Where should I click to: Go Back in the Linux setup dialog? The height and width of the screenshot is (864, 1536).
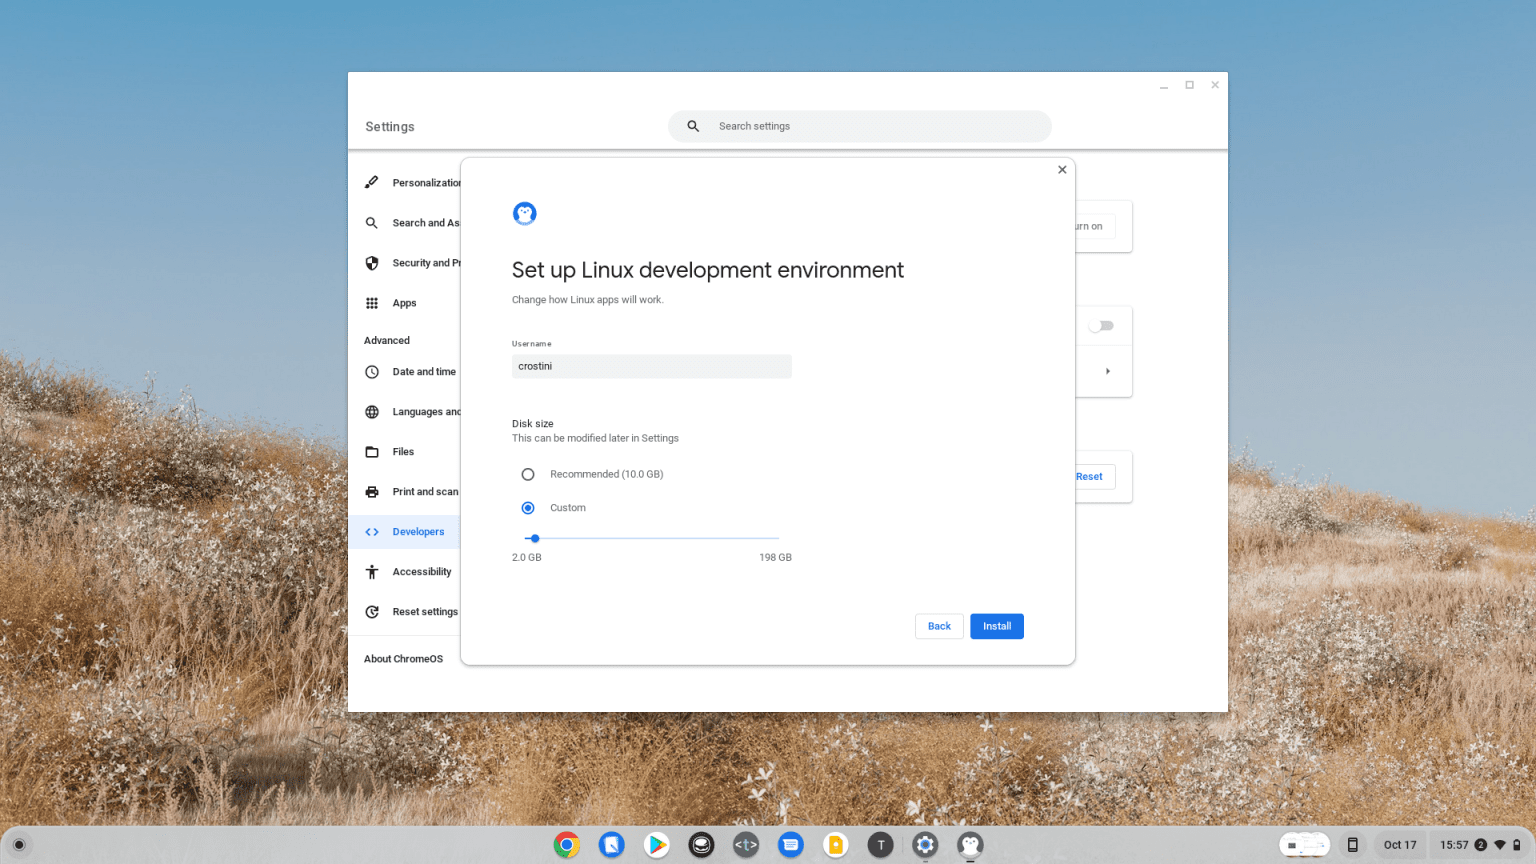click(939, 626)
